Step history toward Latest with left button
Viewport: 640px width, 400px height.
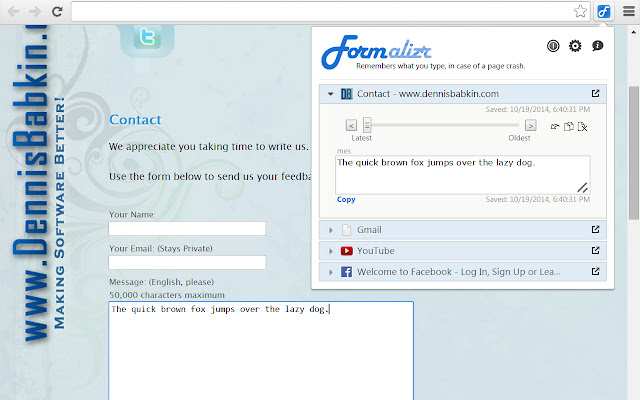pos(351,125)
